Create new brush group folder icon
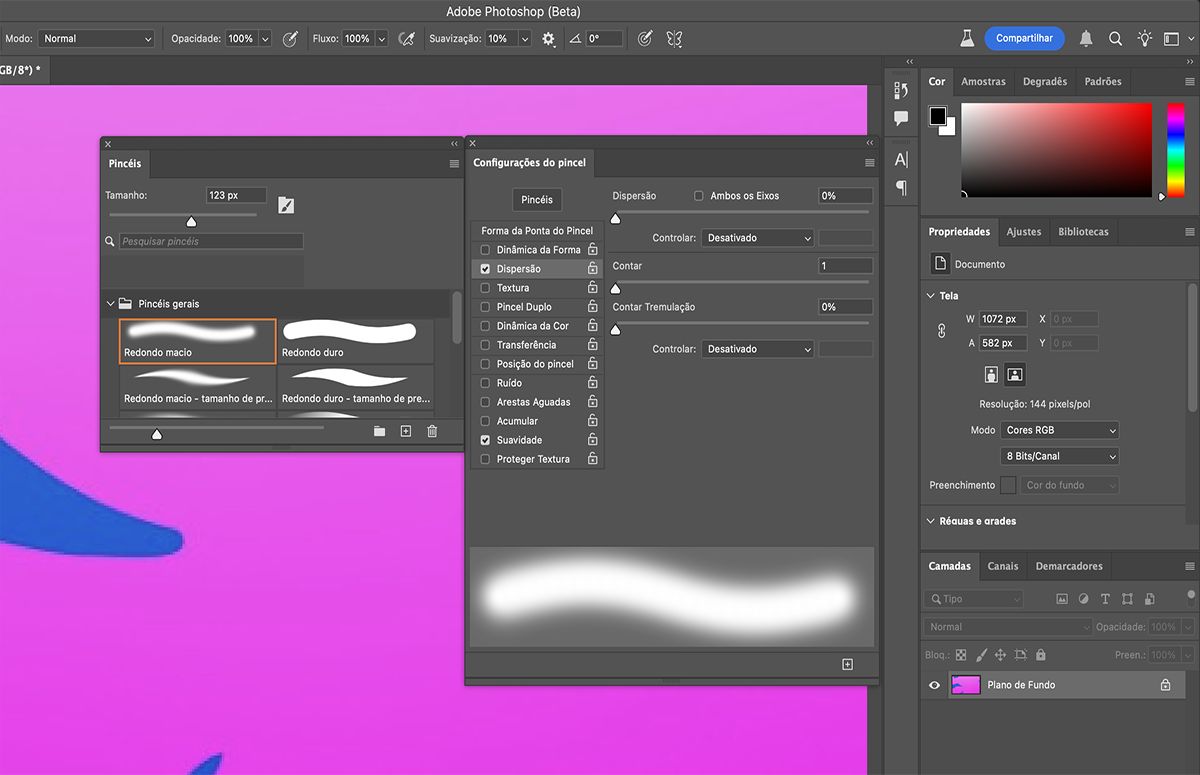 coord(380,431)
